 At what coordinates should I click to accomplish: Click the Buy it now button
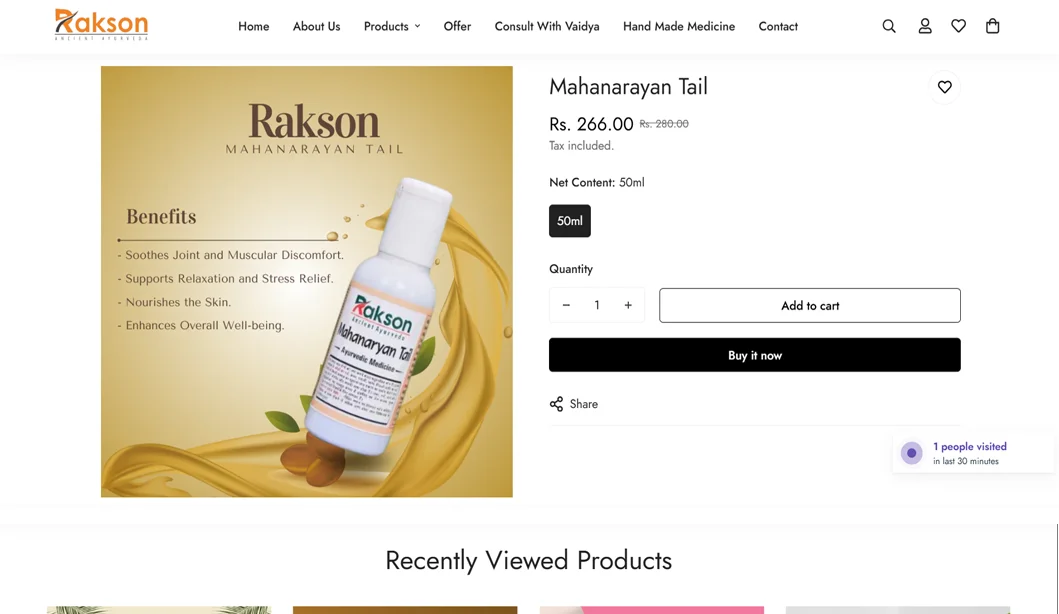[754, 355]
